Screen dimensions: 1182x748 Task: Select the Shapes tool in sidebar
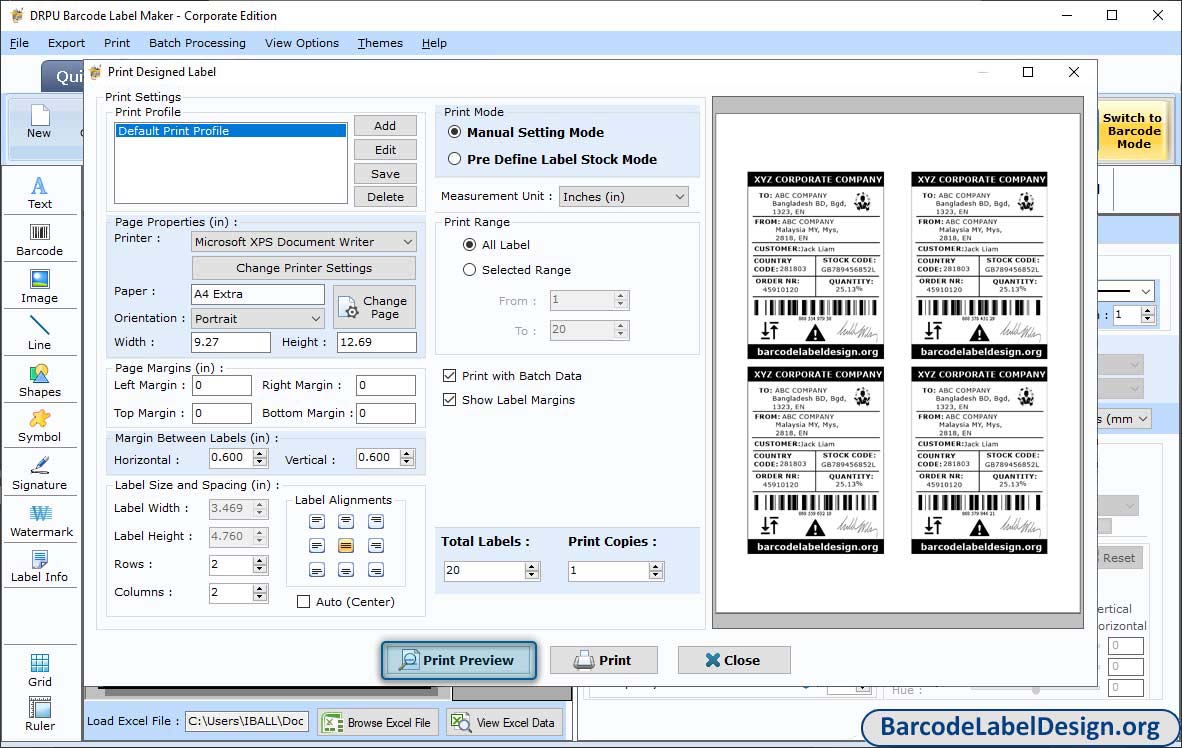click(x=39, y=380)
